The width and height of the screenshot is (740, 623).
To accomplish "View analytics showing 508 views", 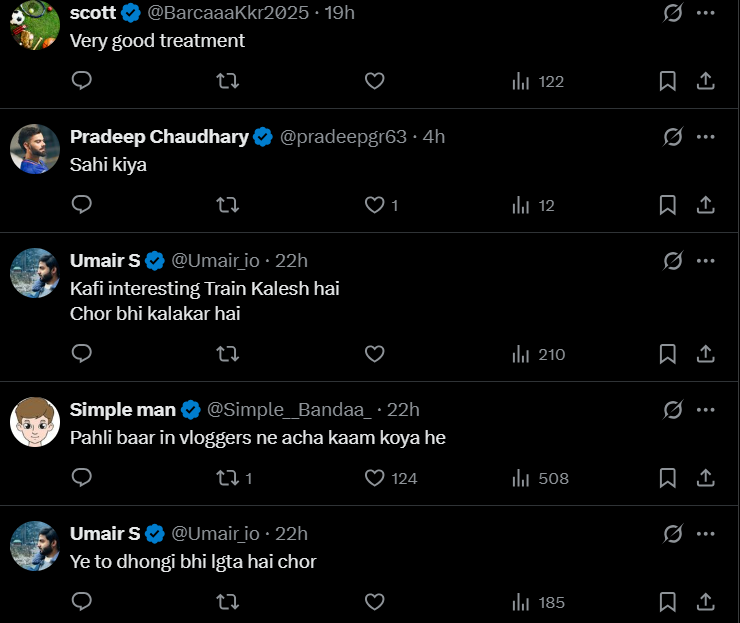I will click(x=540, y=478).
